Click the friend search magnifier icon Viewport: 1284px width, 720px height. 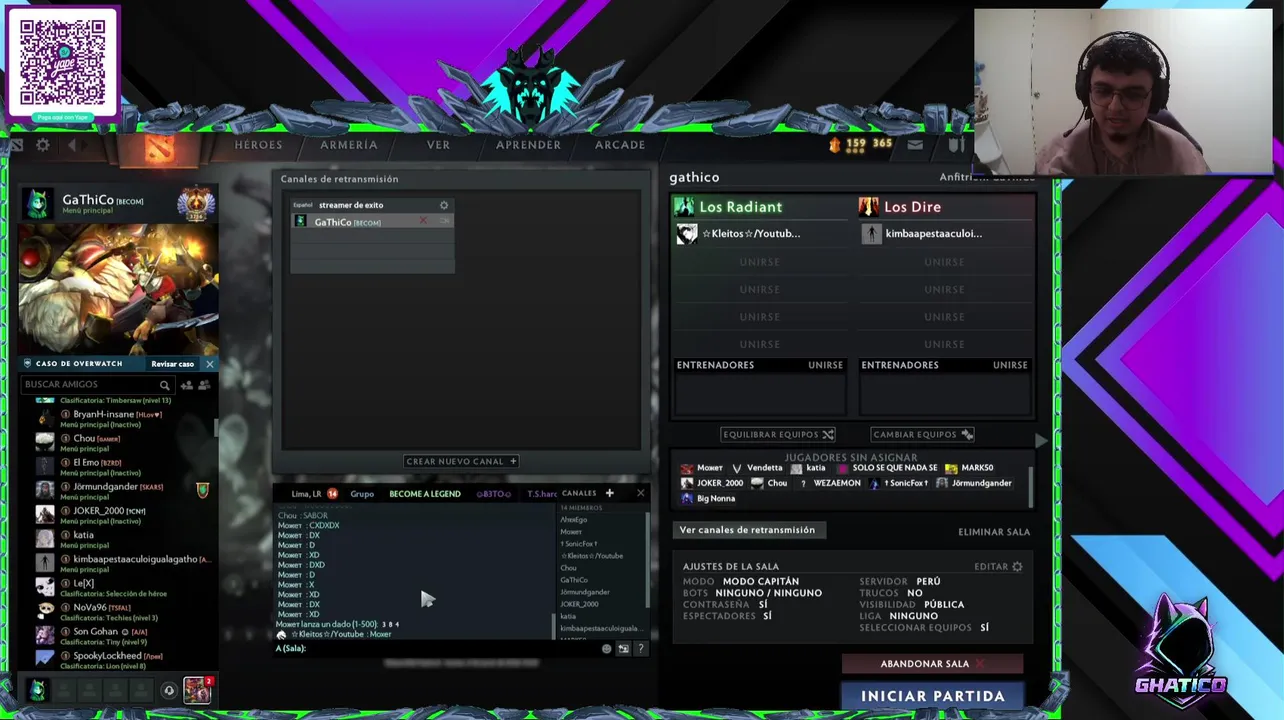click(164, 385)
